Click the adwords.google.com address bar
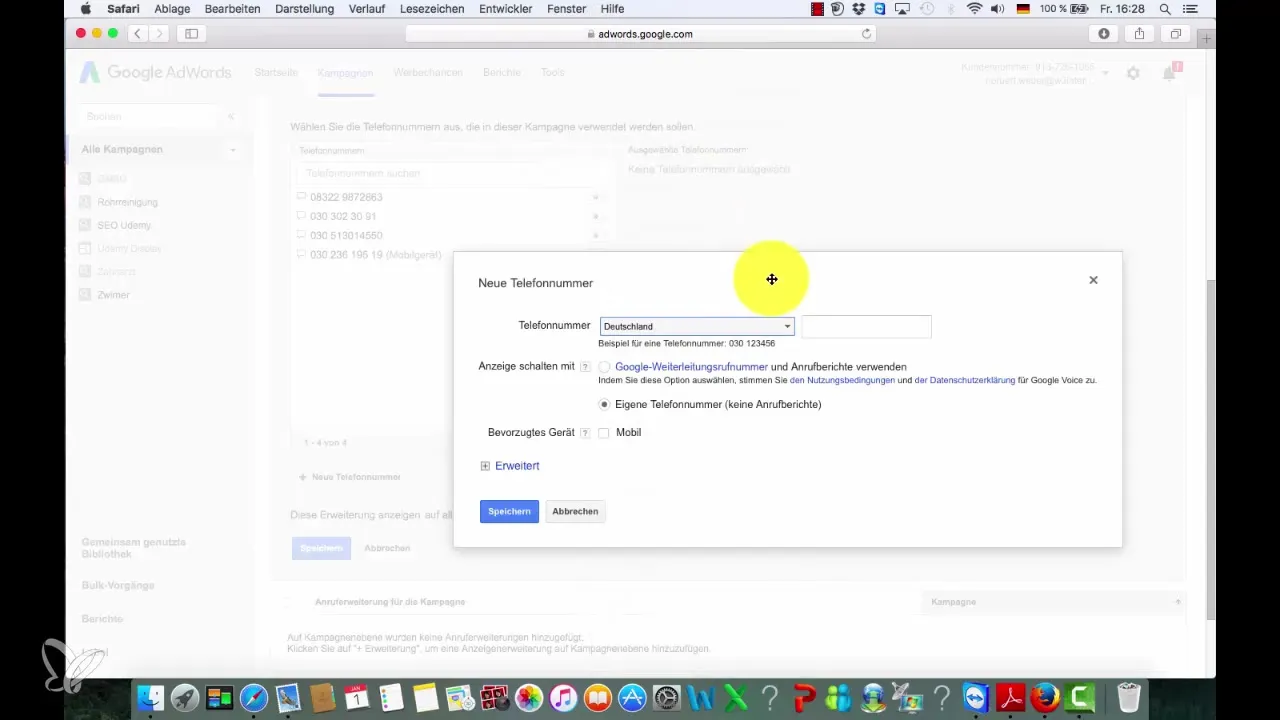The width and height of the screenshot is (1280, 720). click(x=640, y=34)
